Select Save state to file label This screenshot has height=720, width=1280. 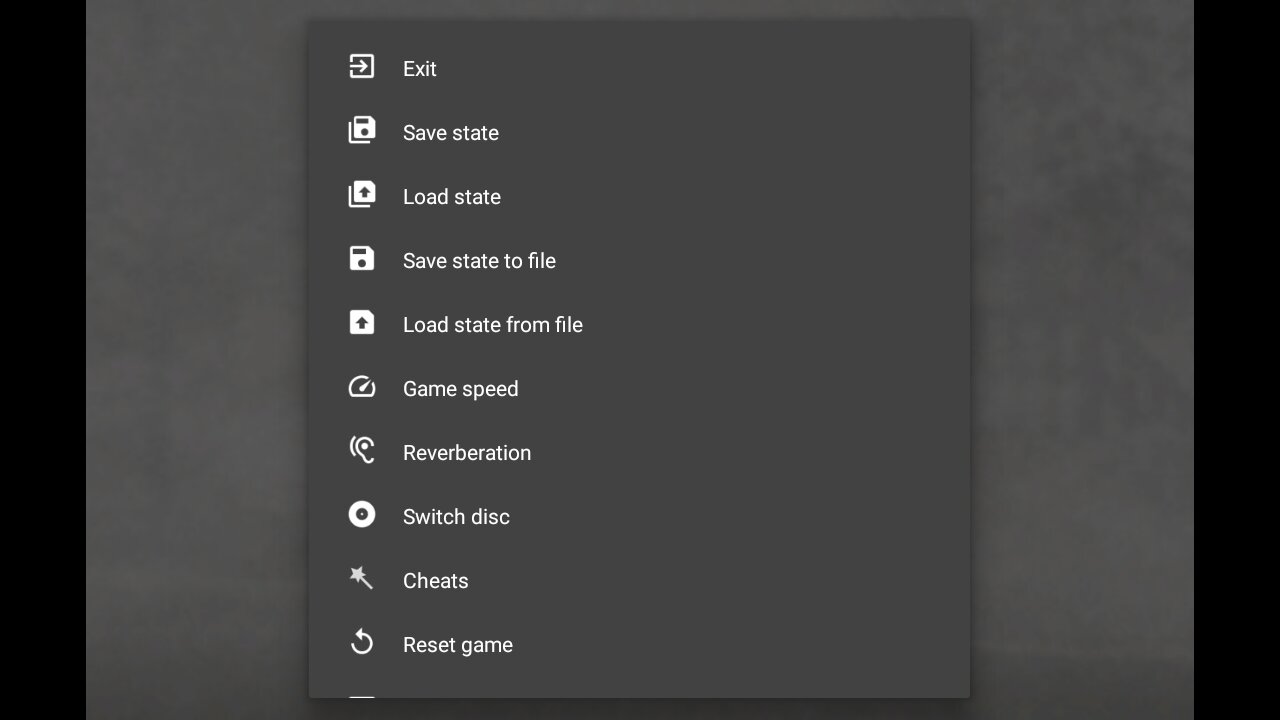[x=479, y=261]
